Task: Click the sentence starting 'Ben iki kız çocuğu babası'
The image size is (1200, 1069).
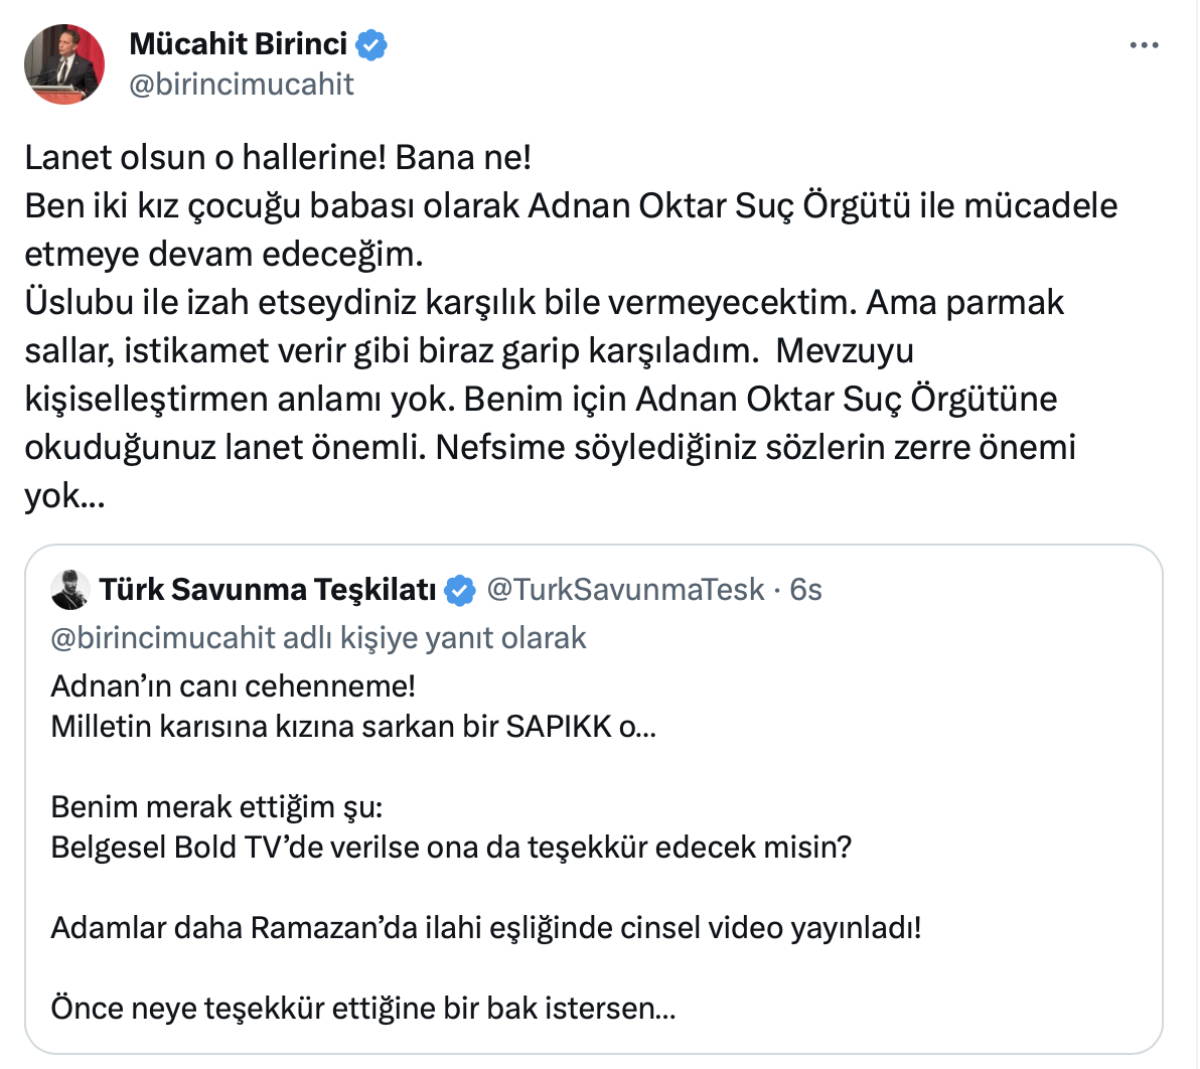Action: [x=570, y=206]
